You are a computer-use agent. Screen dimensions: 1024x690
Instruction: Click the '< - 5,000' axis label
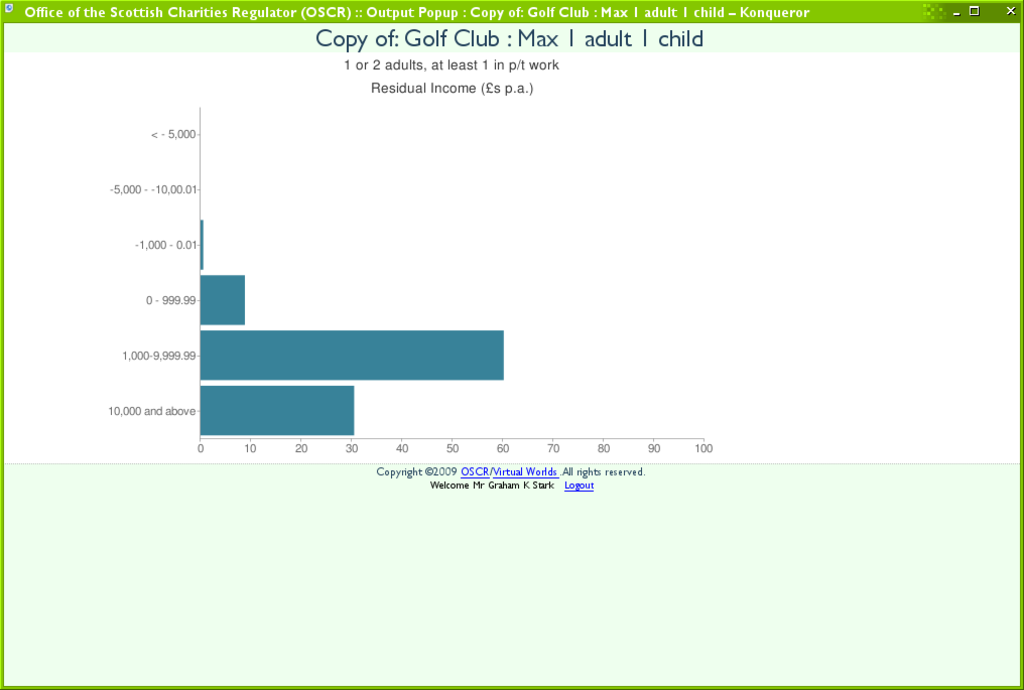pos(173,134)
